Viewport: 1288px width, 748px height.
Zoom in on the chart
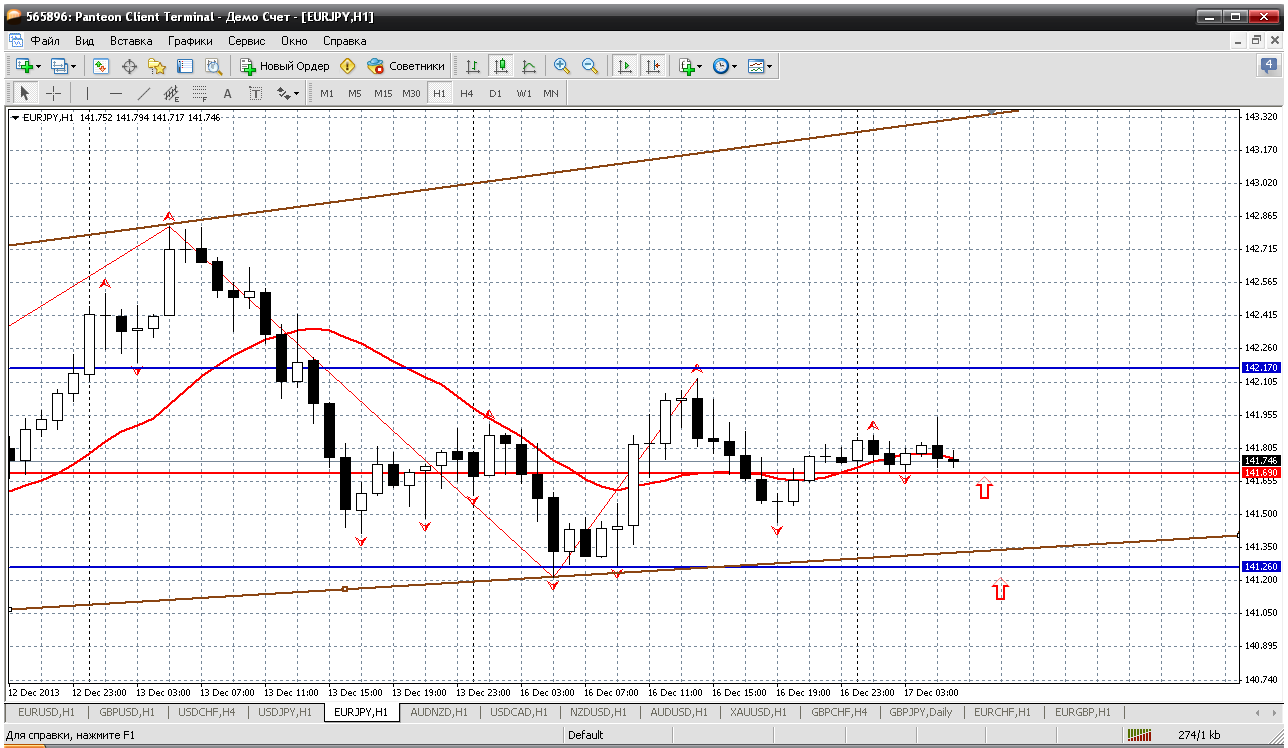[562, 66]
